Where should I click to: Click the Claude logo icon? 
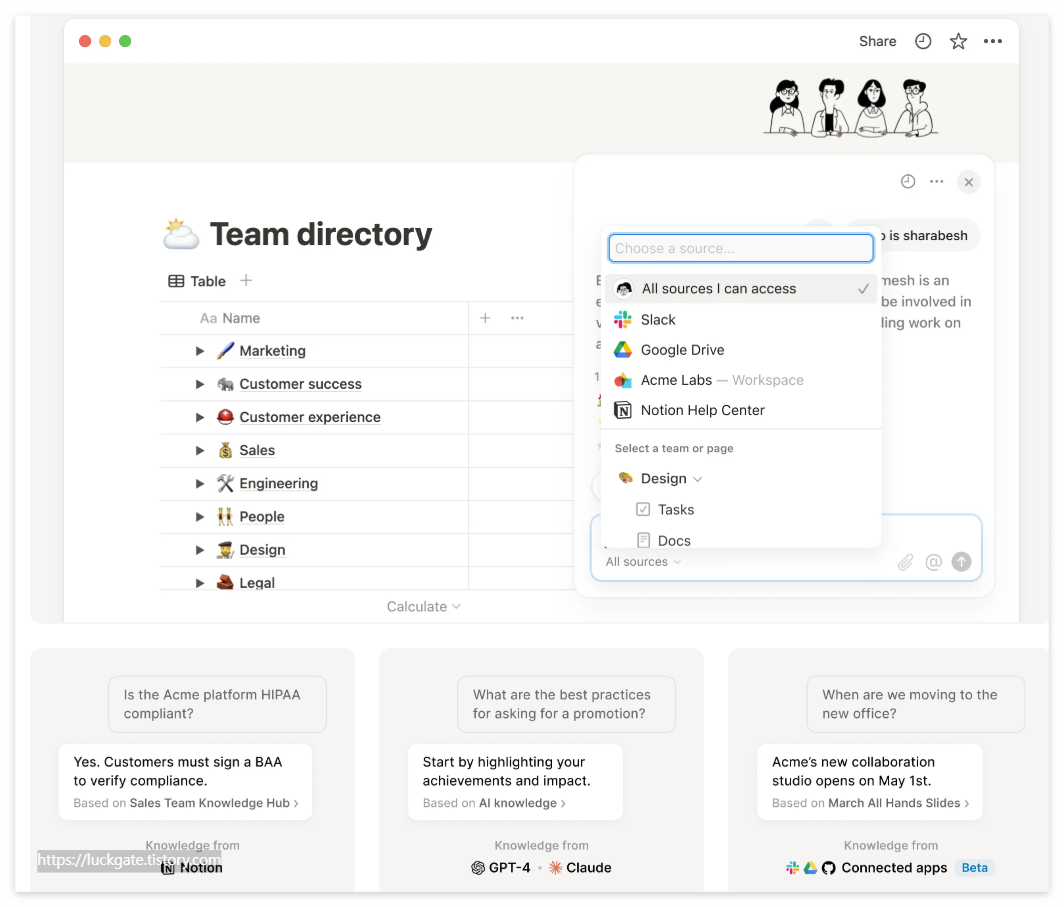555,868
